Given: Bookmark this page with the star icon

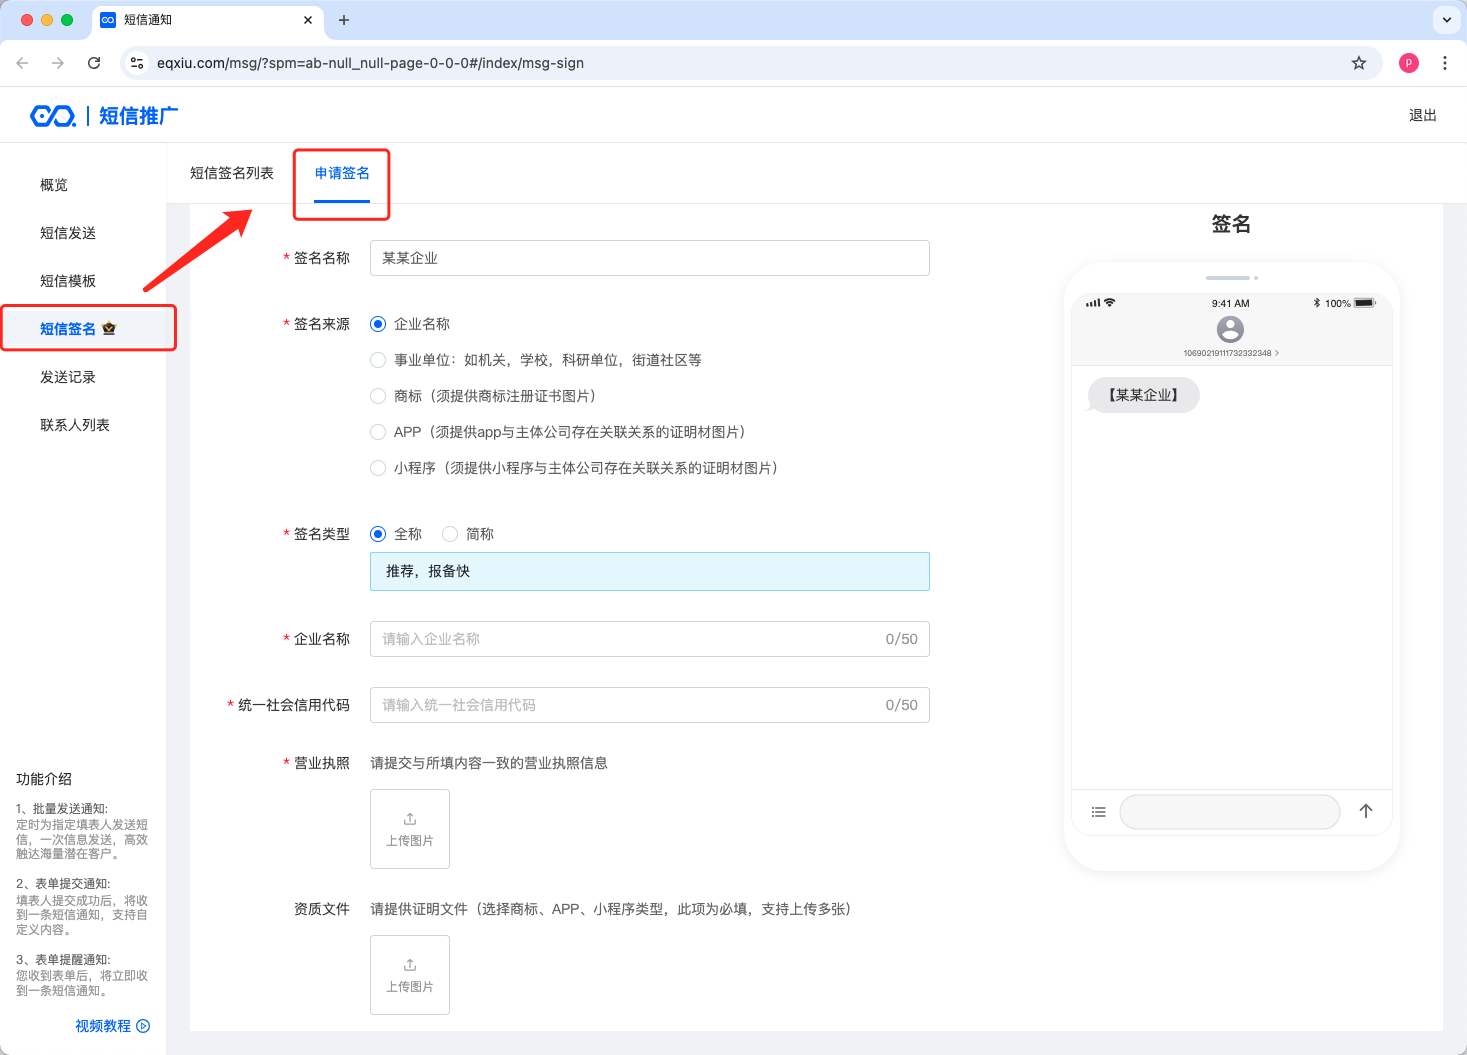Looking at the screenshot, I should click(1358, 63).
